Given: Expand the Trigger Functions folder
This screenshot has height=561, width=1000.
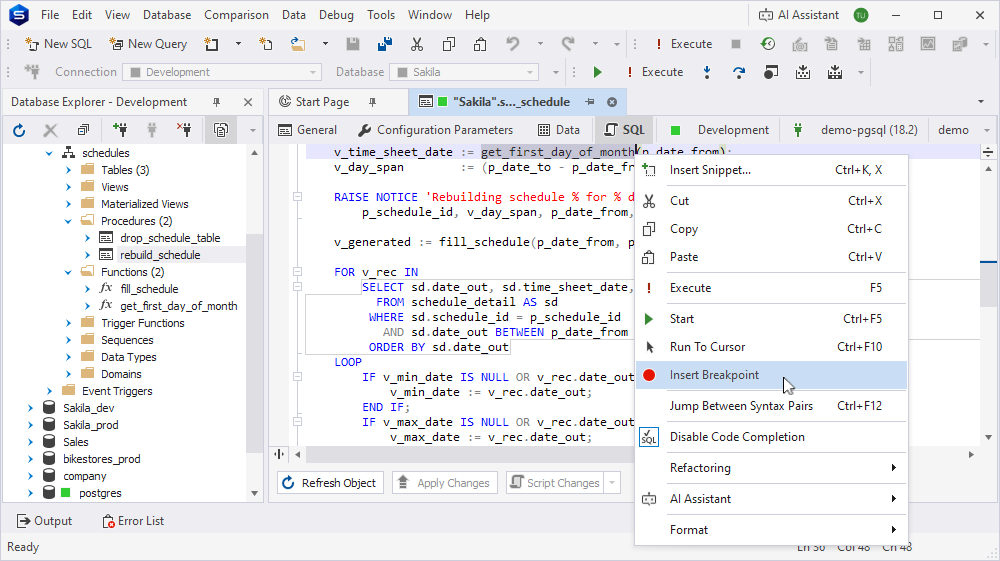Looking at the screenshot, I should (68, 323).
